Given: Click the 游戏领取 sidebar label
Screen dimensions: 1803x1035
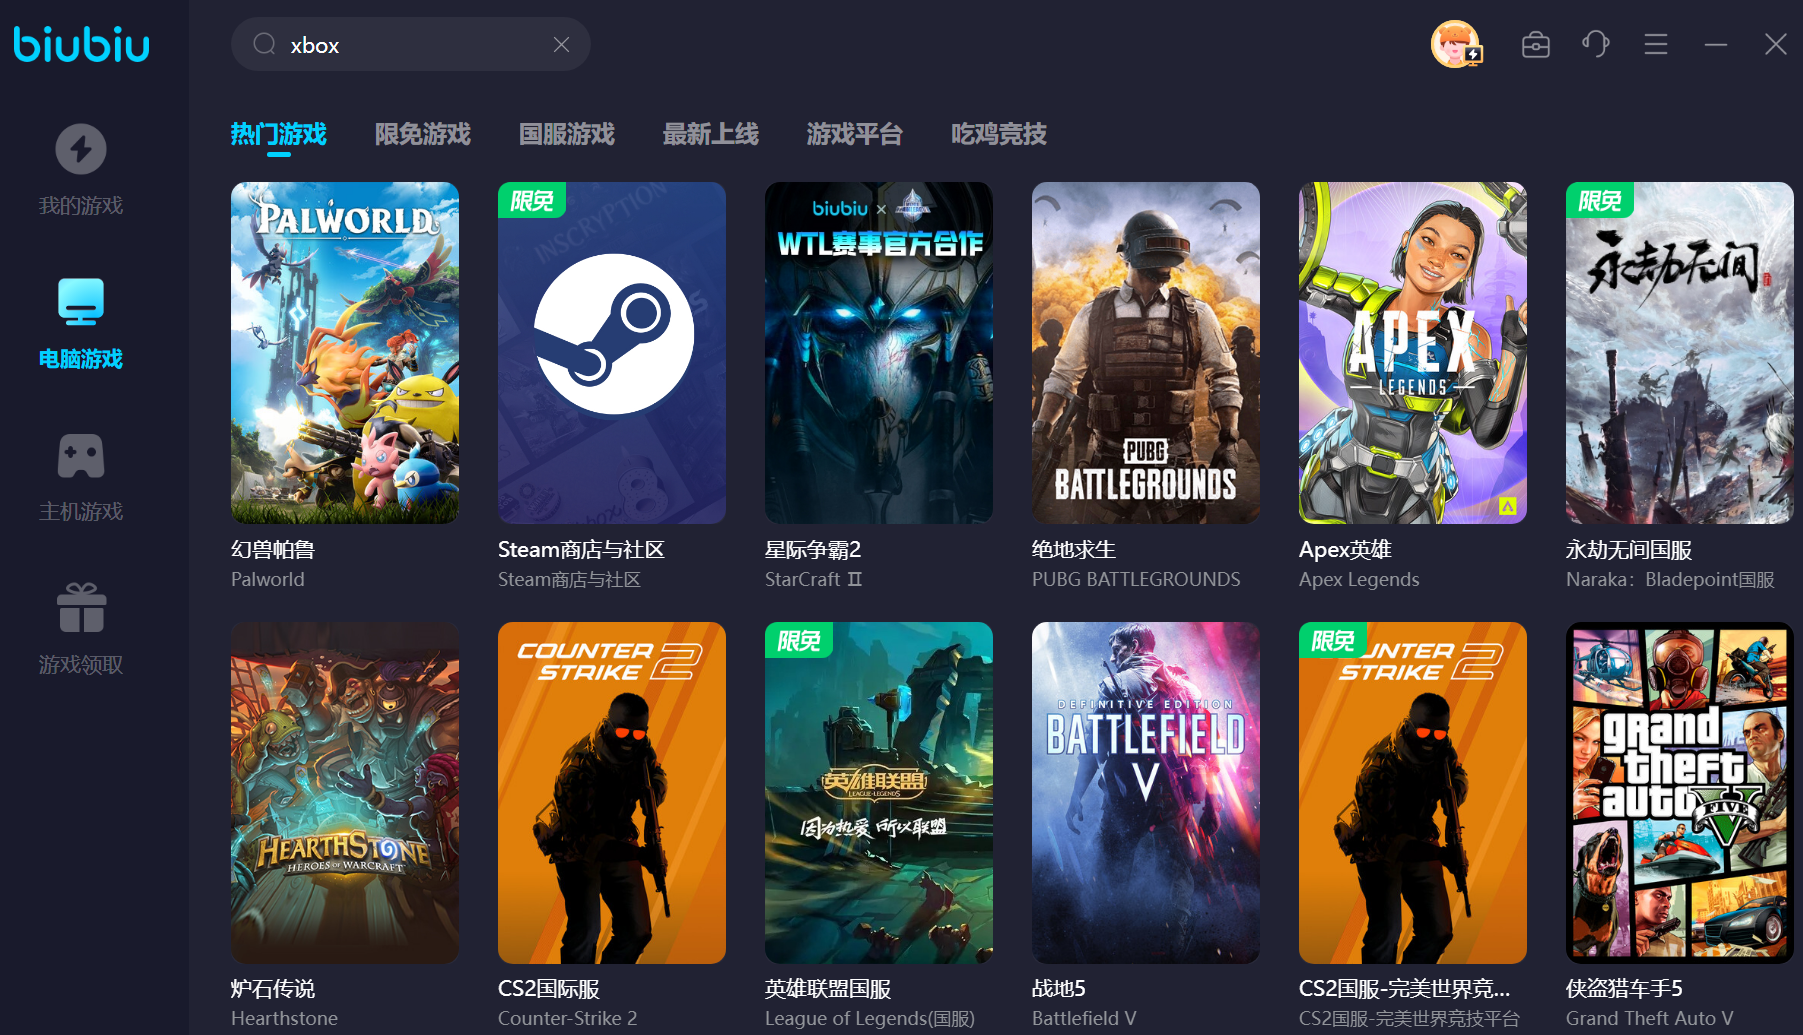Looking at the screenshot, I should [x=81, y=665].
